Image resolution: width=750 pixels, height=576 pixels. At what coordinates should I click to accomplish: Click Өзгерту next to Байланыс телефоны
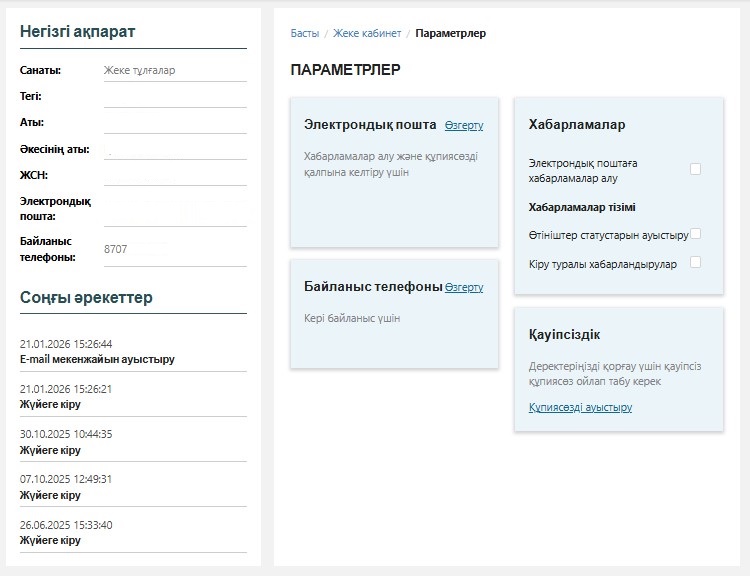464,287
